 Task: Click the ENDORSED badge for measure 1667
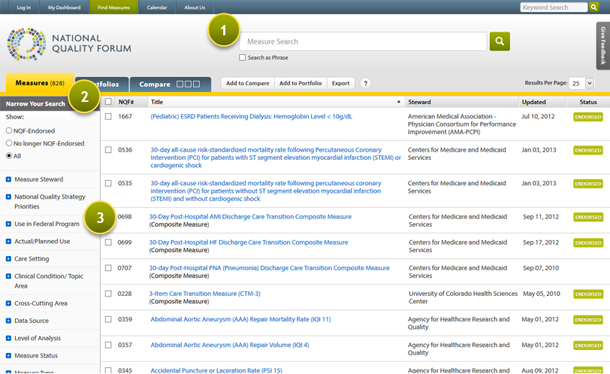click(588, 117)
